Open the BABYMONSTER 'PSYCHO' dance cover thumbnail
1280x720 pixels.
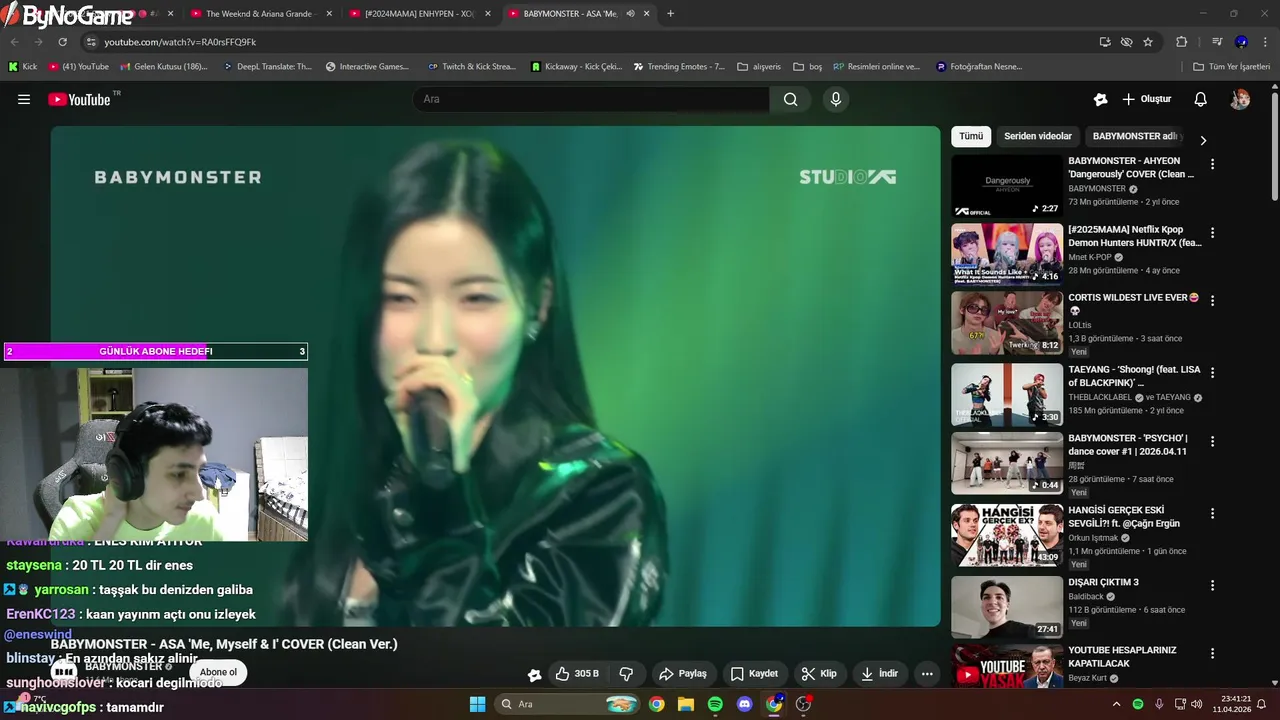click(1007, 463)
